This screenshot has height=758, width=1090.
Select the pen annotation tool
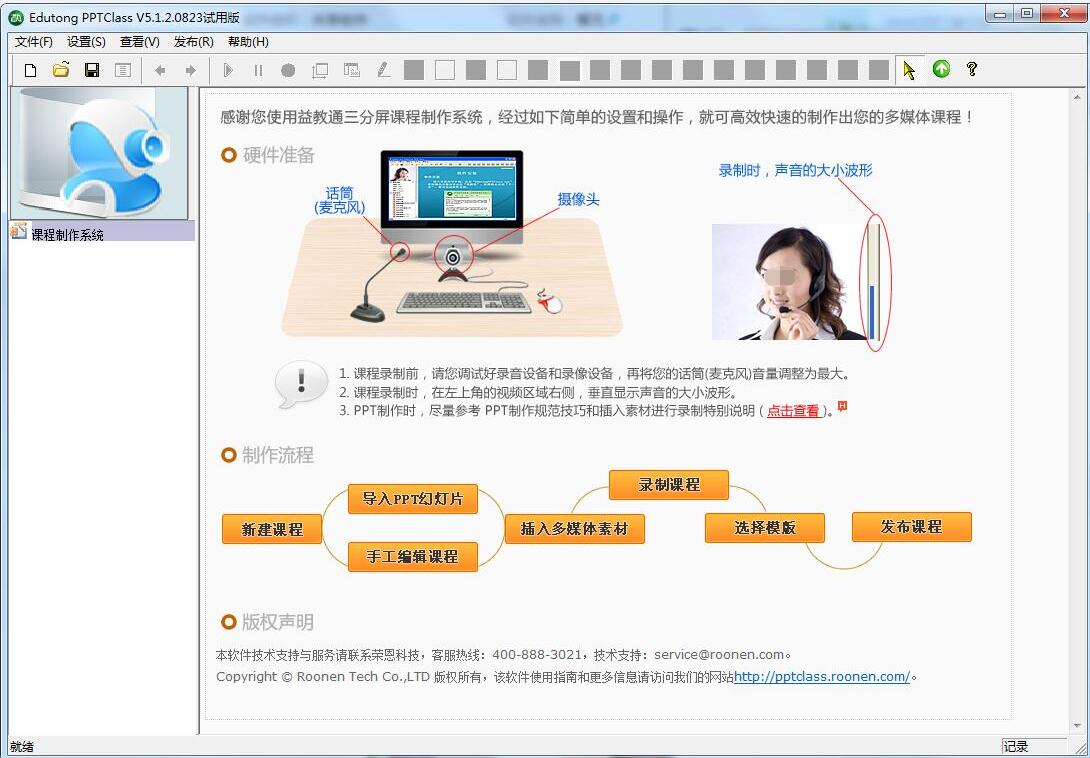(x=383, y=70)
